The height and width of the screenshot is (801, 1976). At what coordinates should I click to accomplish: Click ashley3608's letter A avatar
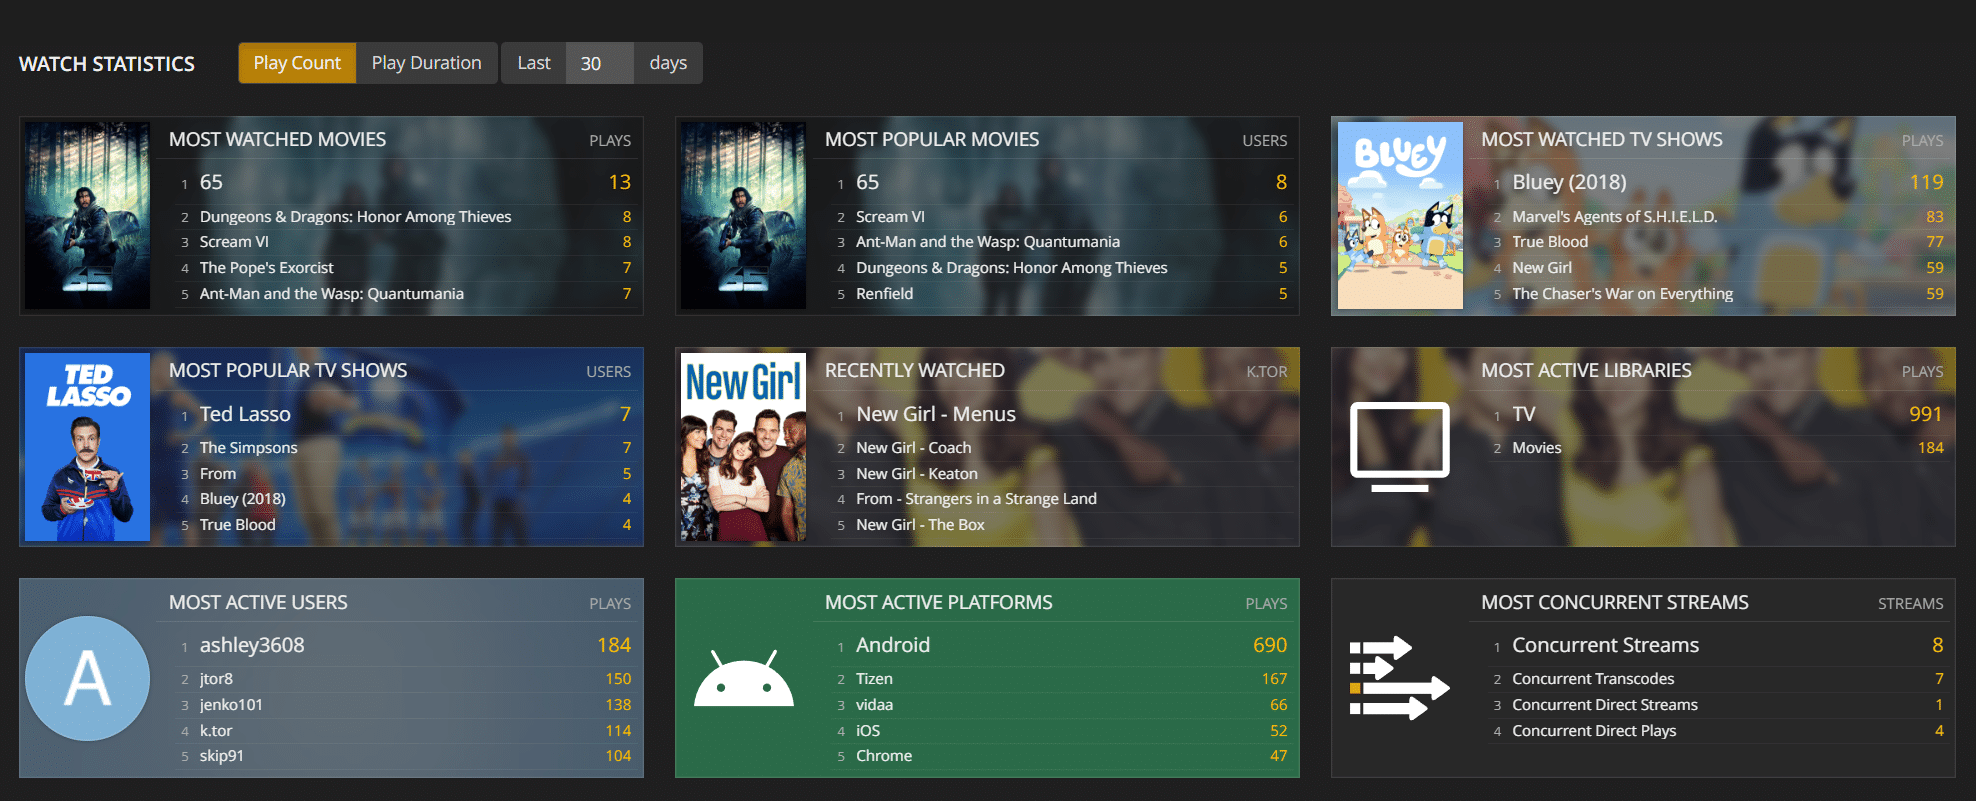coord(87,679)
